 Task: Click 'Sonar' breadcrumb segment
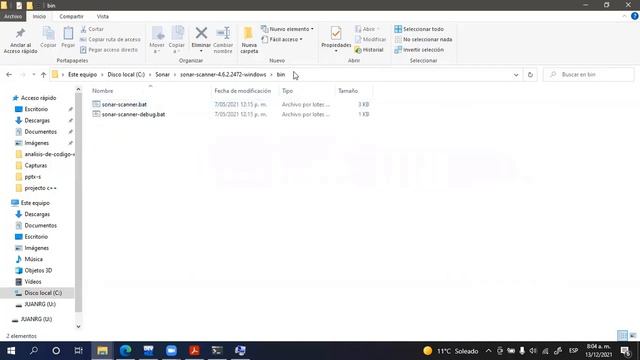pyautogui.click(x=162, y=75)
